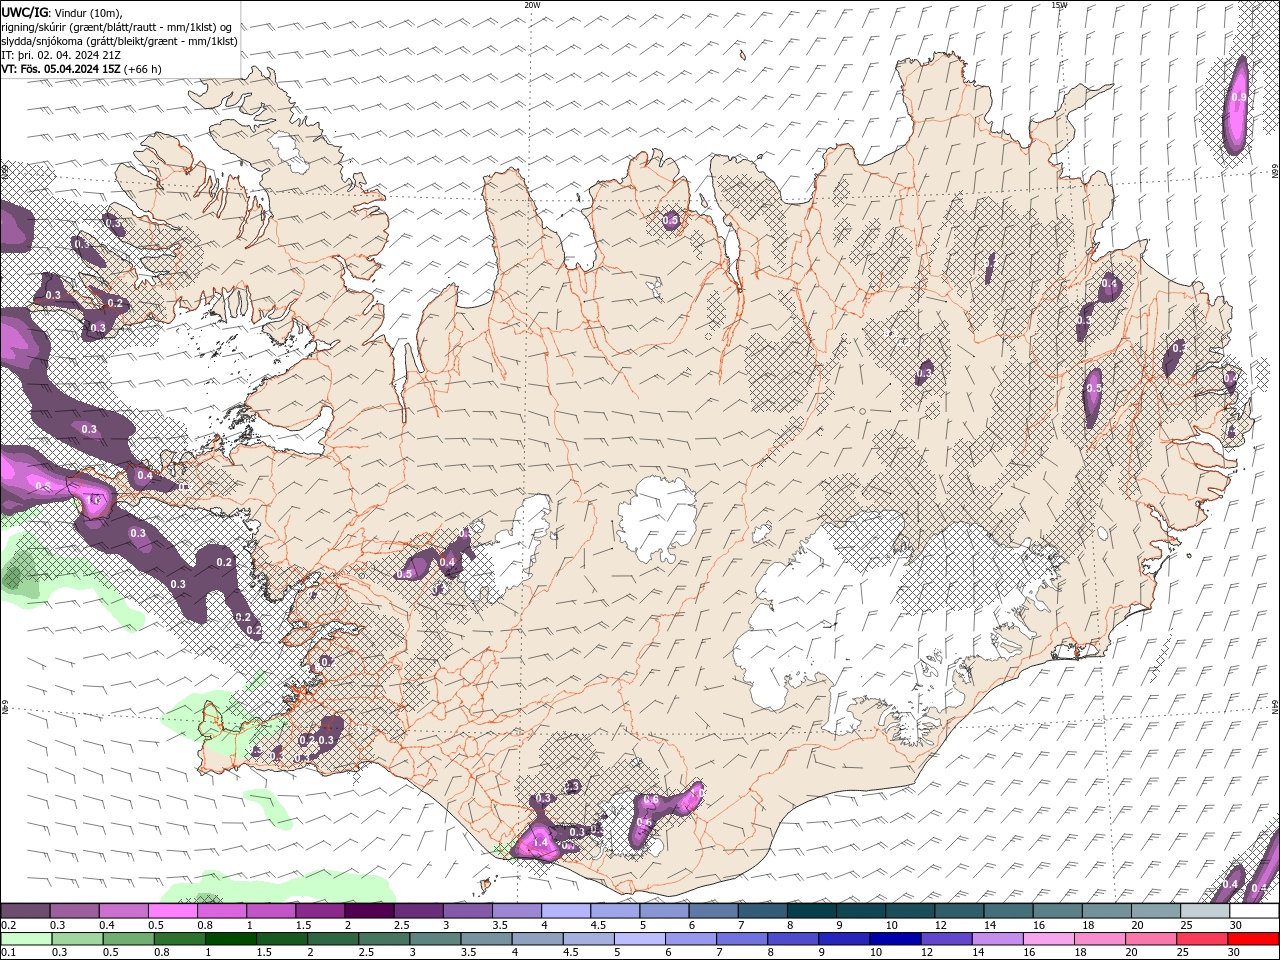This screenshot has height=960, width=1280.
Task: Click the "IT: þri. 02. 04. 2024 21Z" line
Action: [x=61, y=55]
